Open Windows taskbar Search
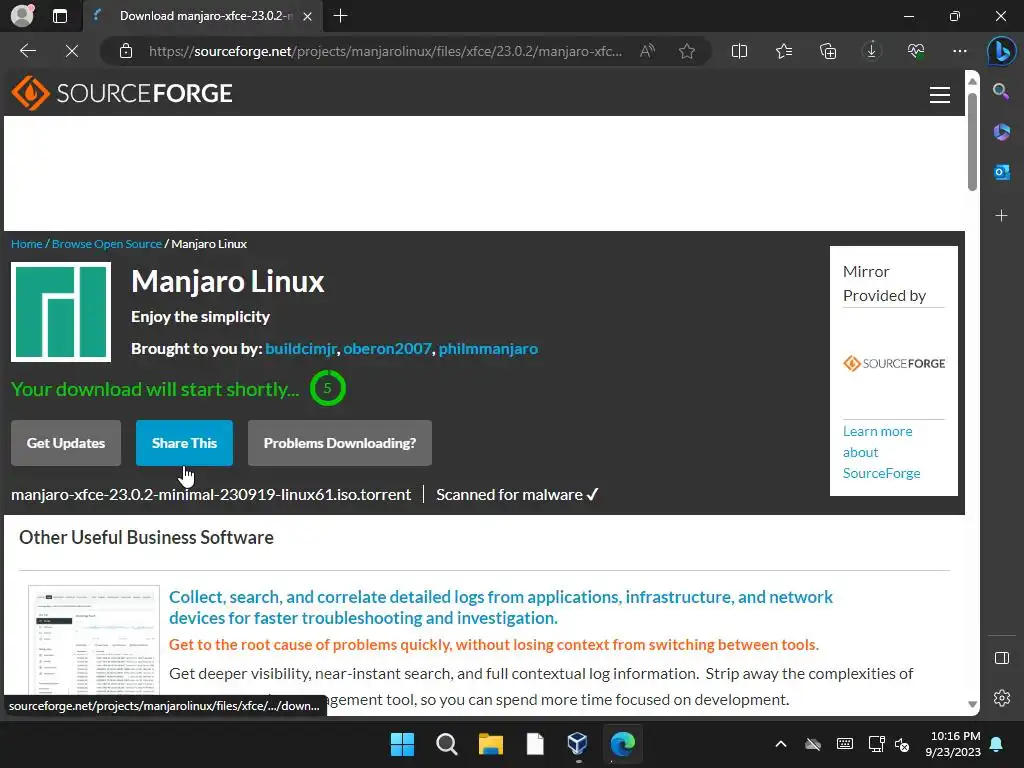Image resolution: width=1024 pixels, height=768 pixels. coord(447,744)
